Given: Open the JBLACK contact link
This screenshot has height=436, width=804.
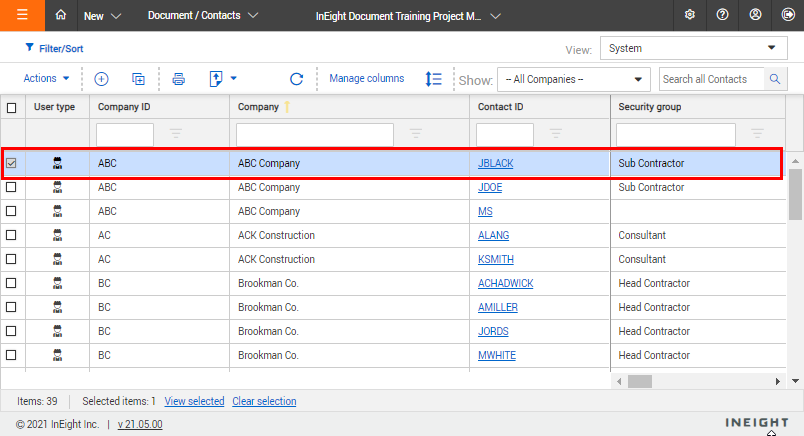Looking at the screenshot, I should click(x=495, y=163).
